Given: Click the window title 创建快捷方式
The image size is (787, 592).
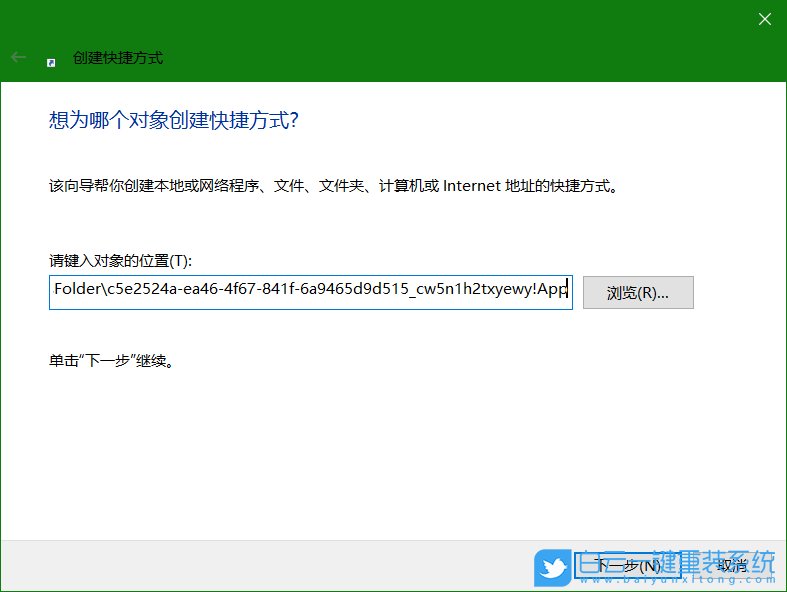Looking at the screenshot, I should tap(118, 58).
